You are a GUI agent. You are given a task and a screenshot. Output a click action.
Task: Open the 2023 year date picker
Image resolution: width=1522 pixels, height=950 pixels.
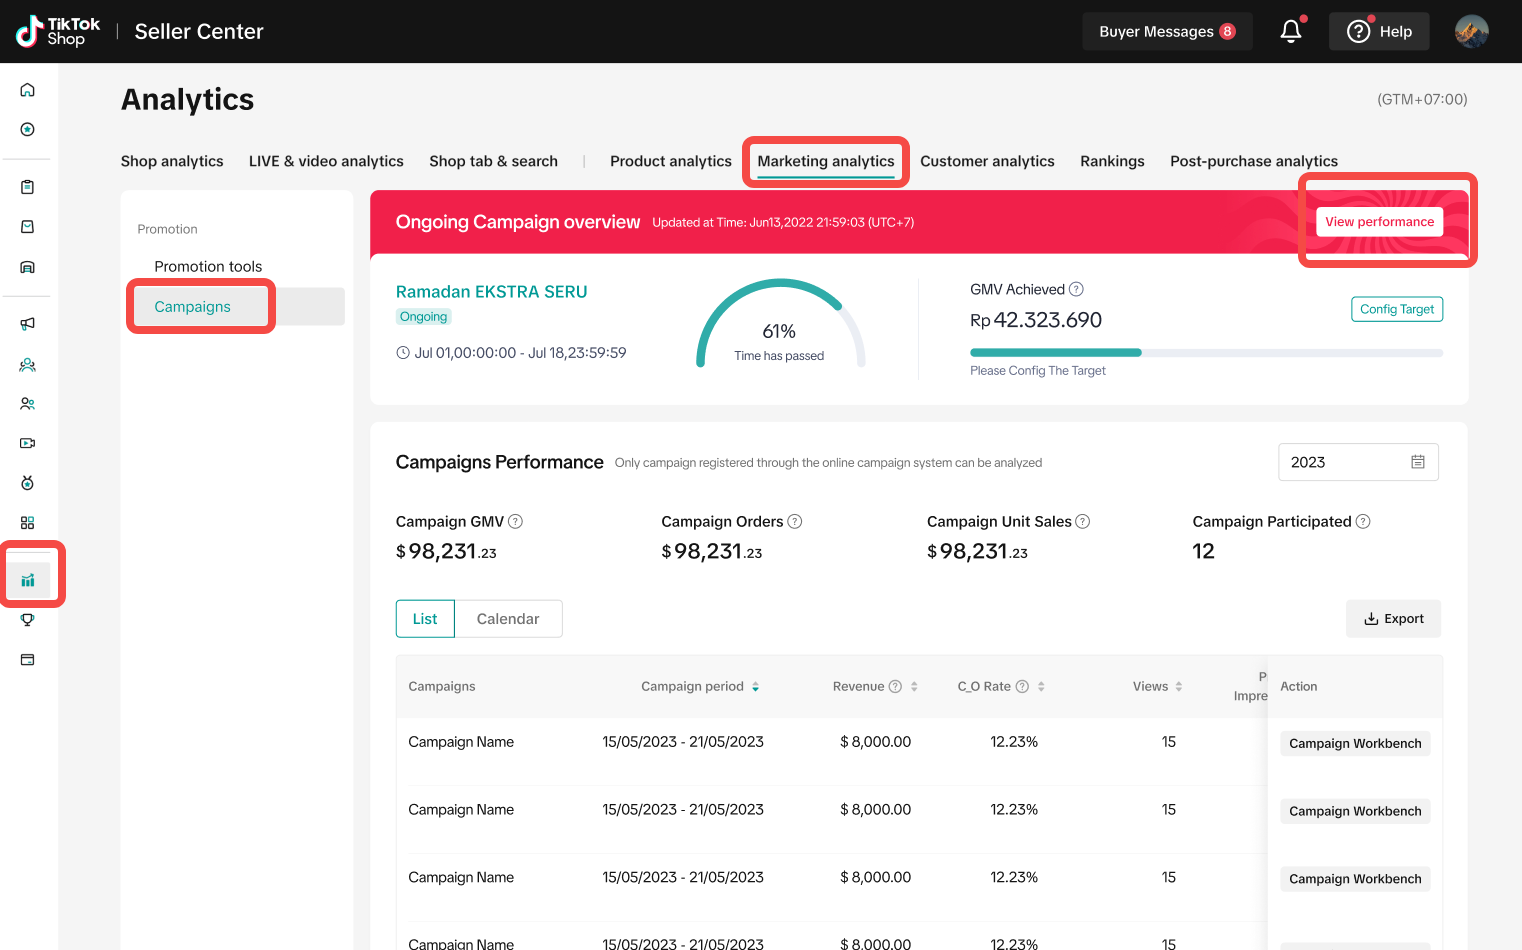(1357, 462)
